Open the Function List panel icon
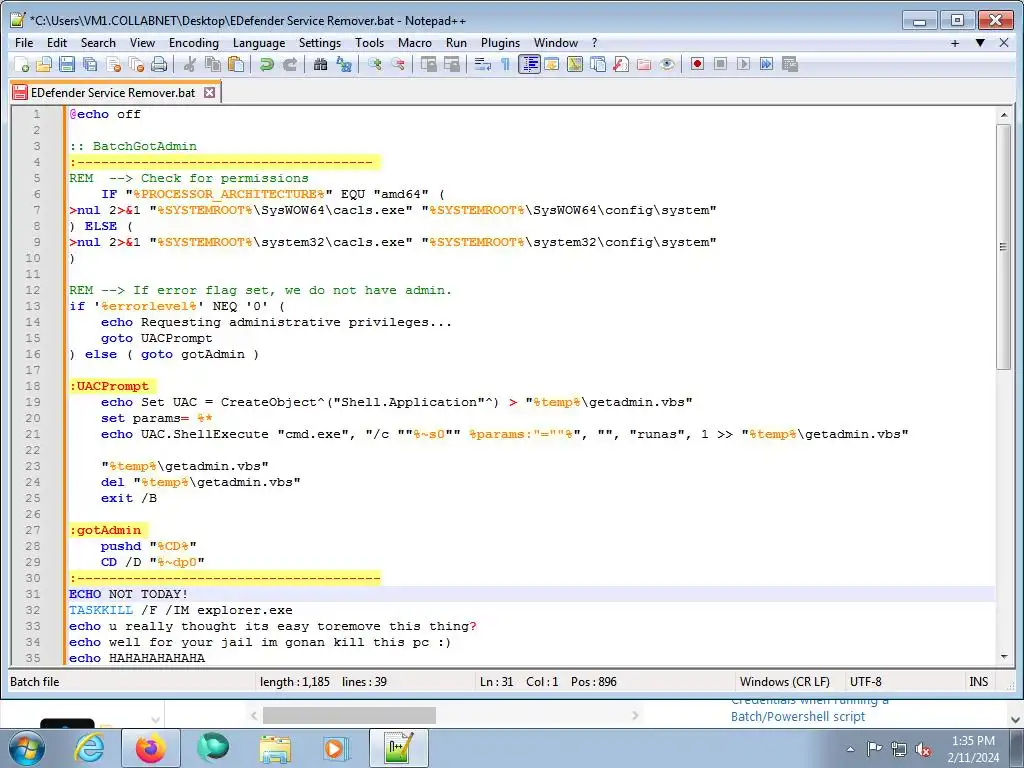The image size is (1024, 768). (621, 64)
